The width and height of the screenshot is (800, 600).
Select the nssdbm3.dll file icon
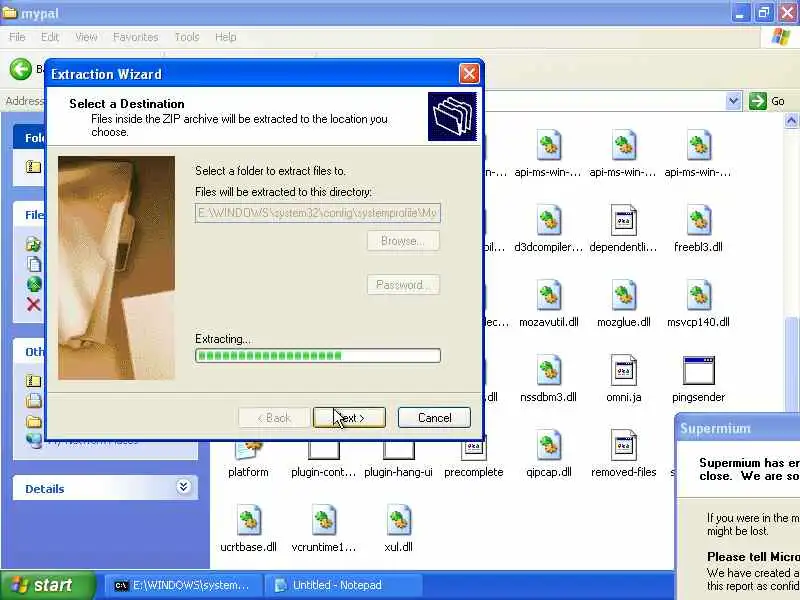click(x=548, y=370)
